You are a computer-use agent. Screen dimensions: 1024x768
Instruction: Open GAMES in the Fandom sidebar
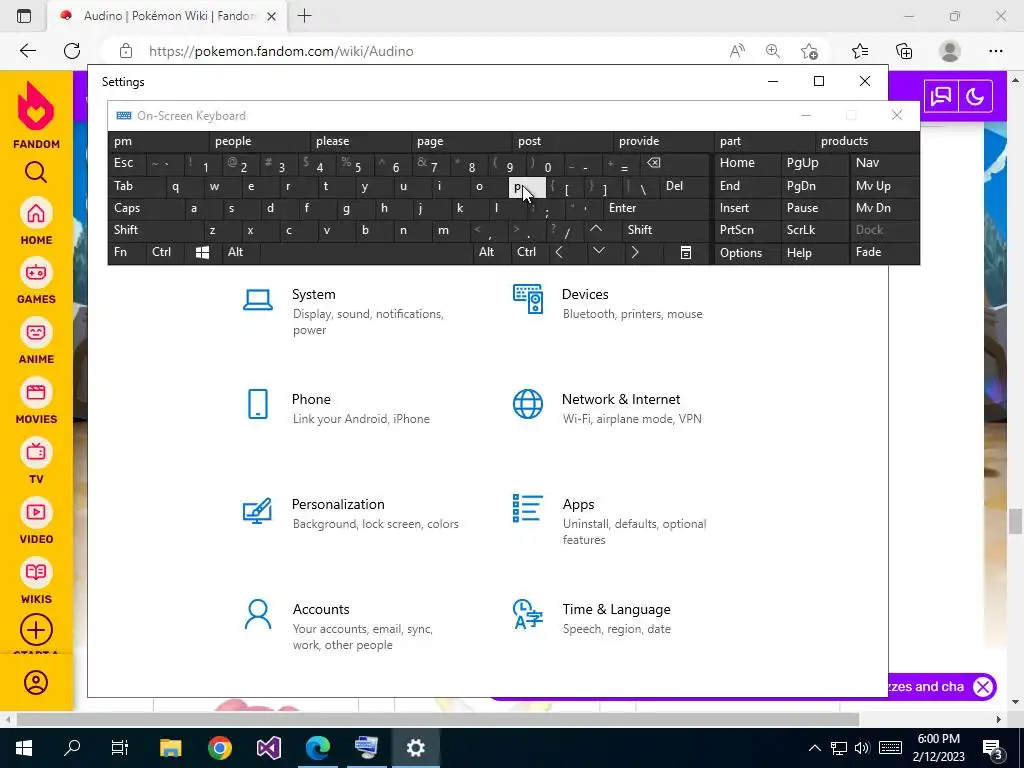[36, 281]
